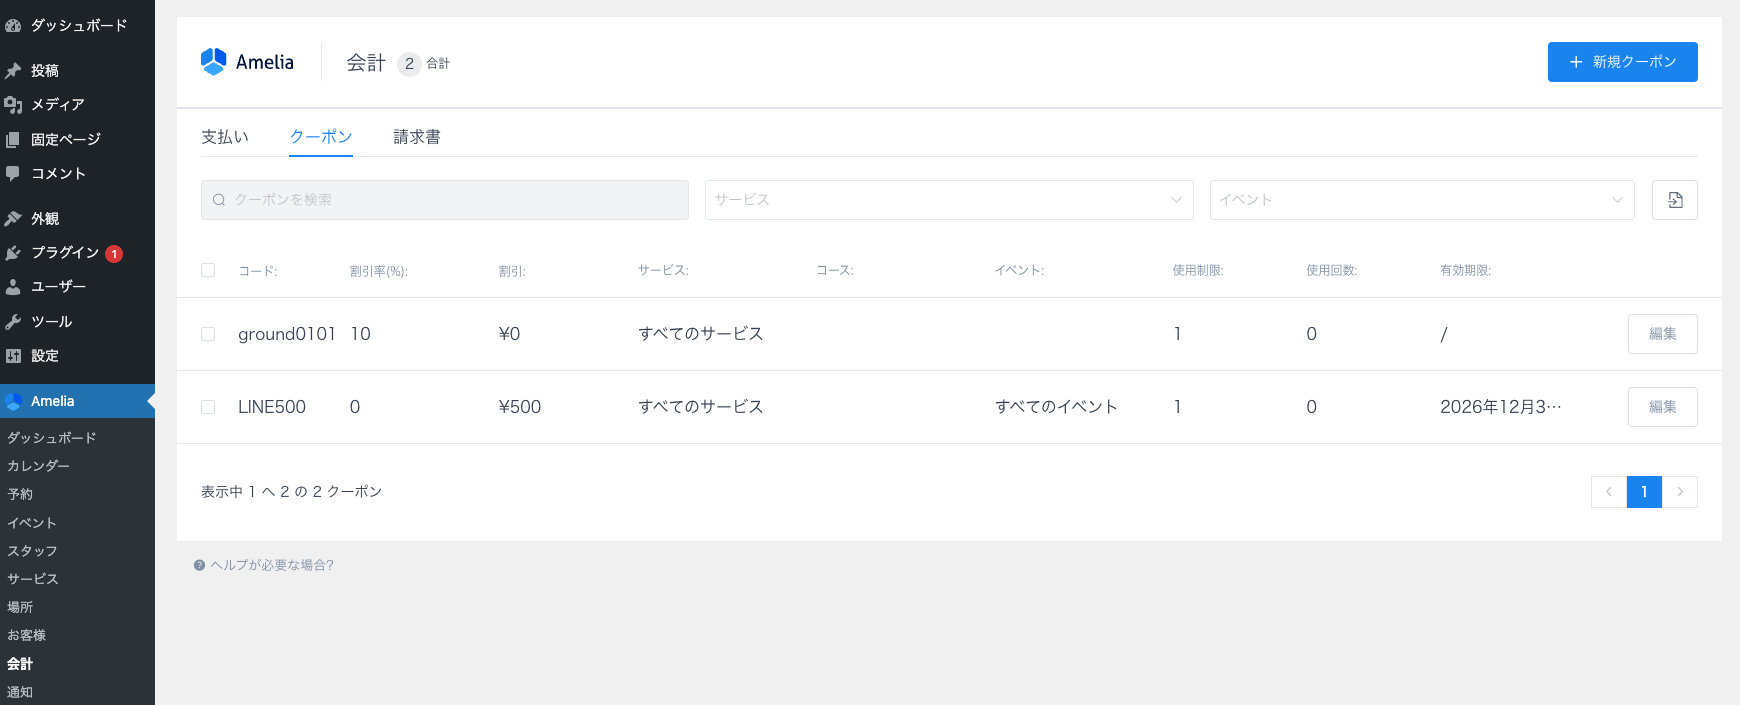The height and width of the screenshot is (705, 1740).
Task: Click the coupon search field
Action: [445, 200]
